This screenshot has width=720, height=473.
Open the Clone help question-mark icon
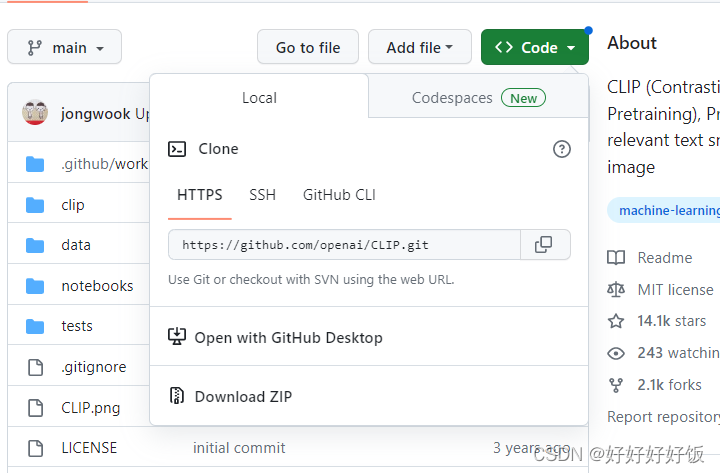562,149
